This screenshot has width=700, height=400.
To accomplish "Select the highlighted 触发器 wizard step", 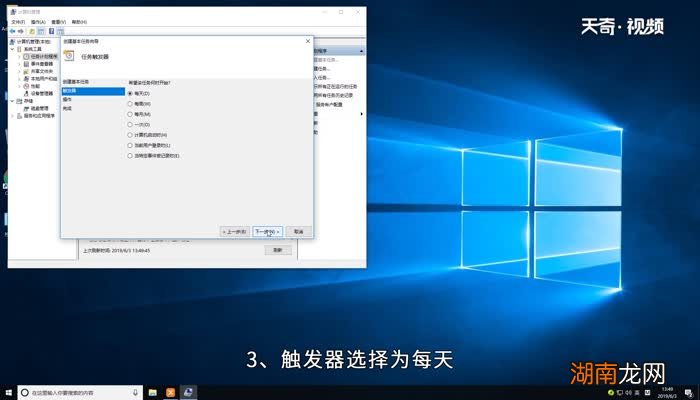I will click(93, 91).
